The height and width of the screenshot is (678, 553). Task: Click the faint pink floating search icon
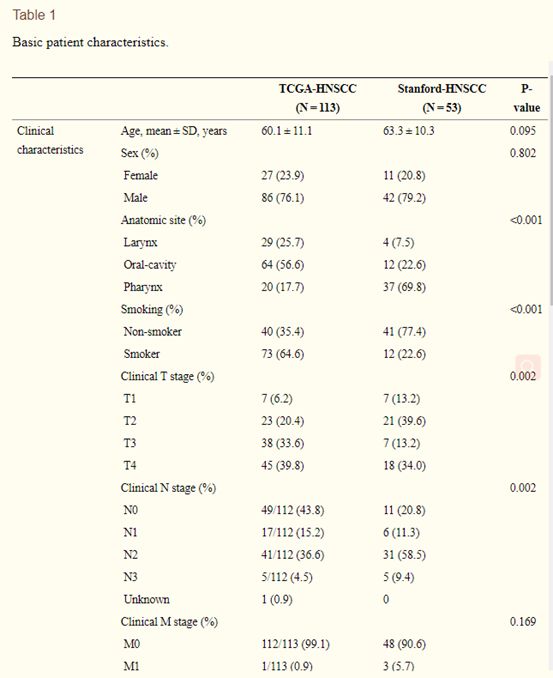tap(528, 368)
